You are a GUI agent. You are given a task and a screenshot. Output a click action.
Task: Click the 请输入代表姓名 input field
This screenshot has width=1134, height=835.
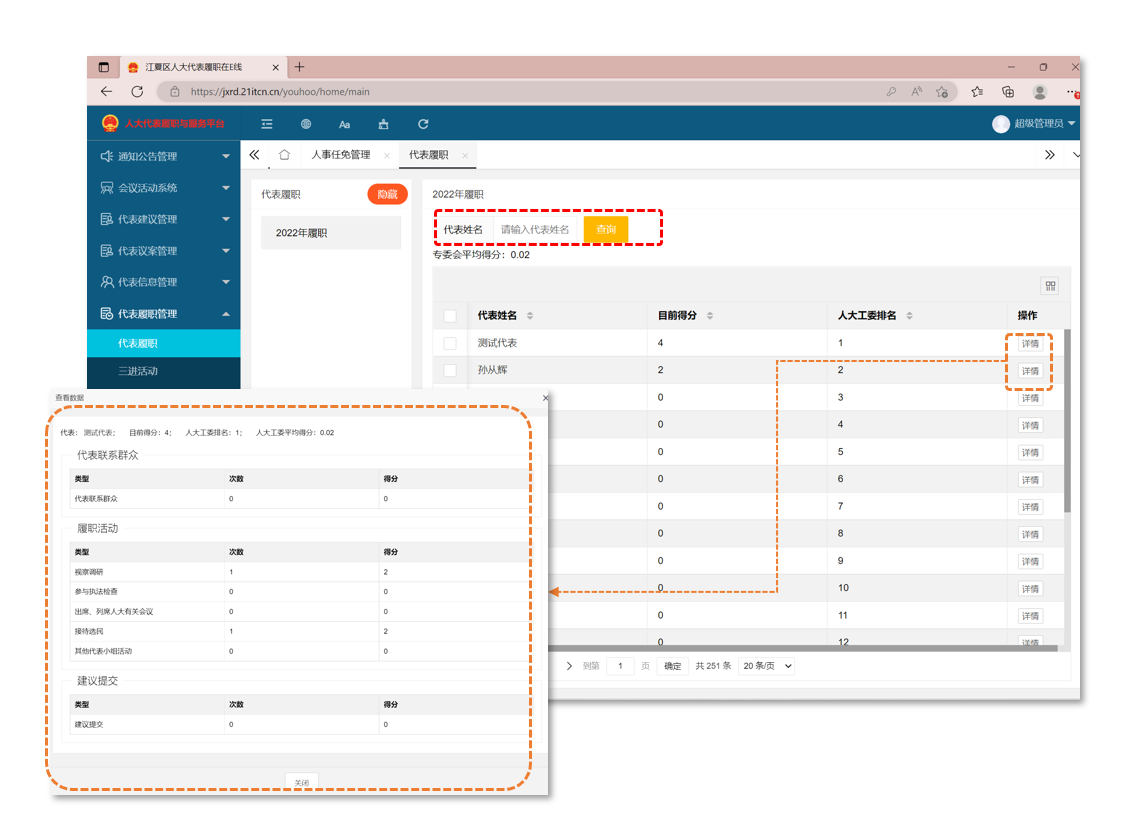pos(536,229)
